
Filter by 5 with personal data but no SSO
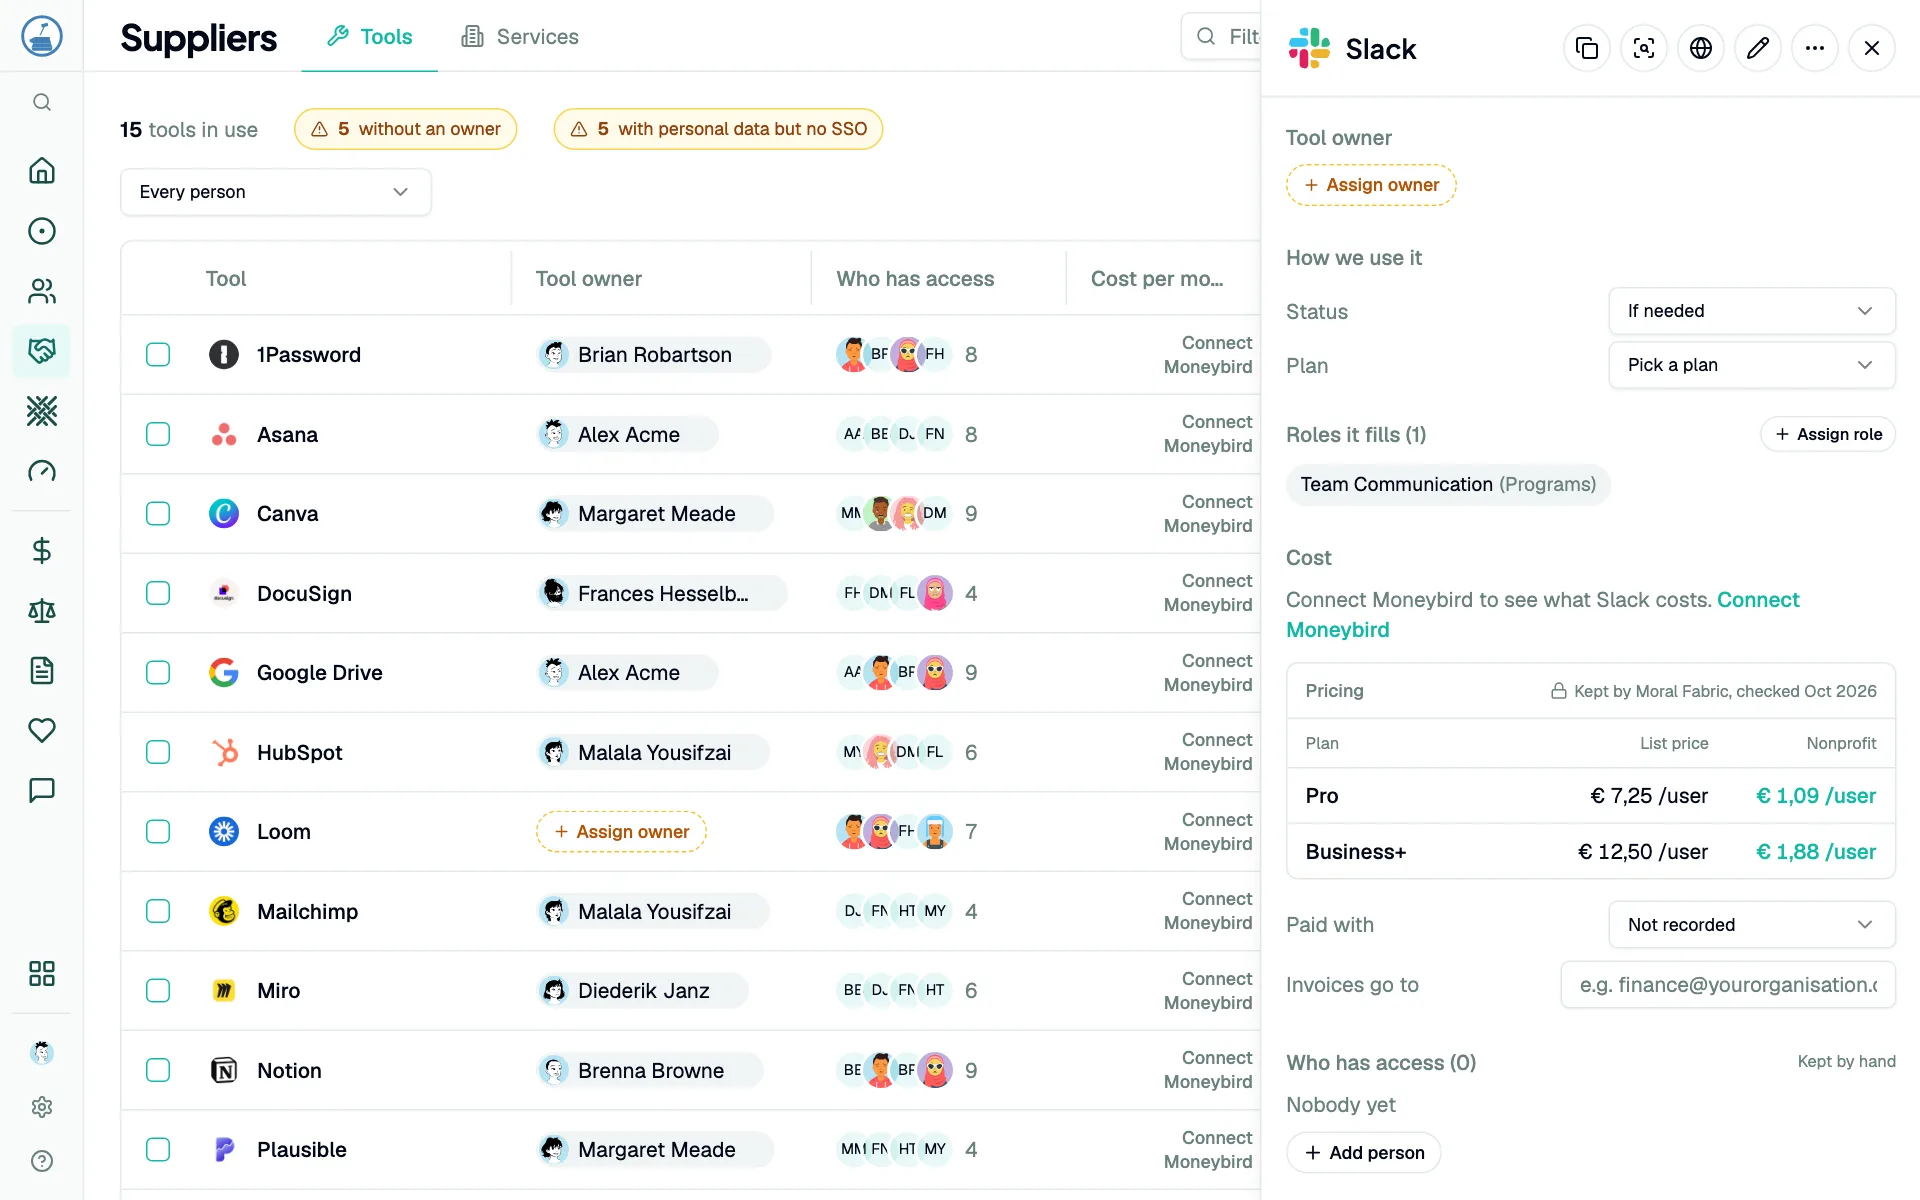tap(718, 129)
